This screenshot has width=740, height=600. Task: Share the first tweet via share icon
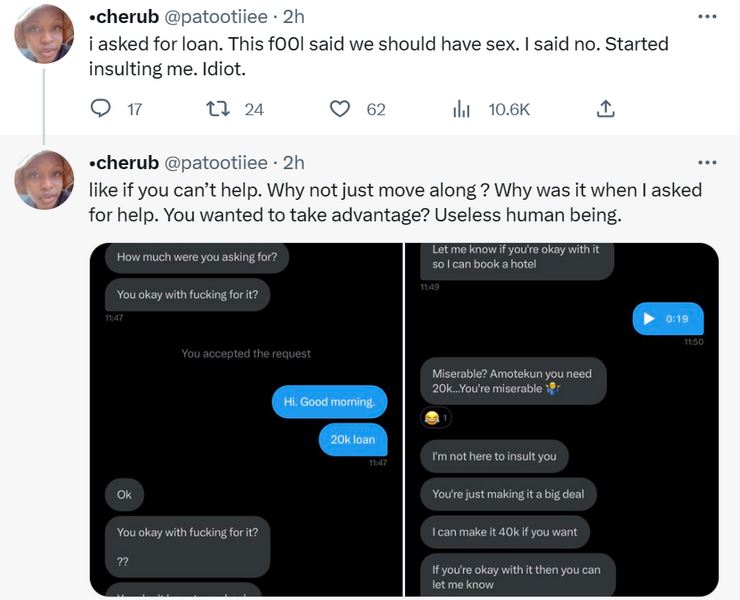click(605, 109)
